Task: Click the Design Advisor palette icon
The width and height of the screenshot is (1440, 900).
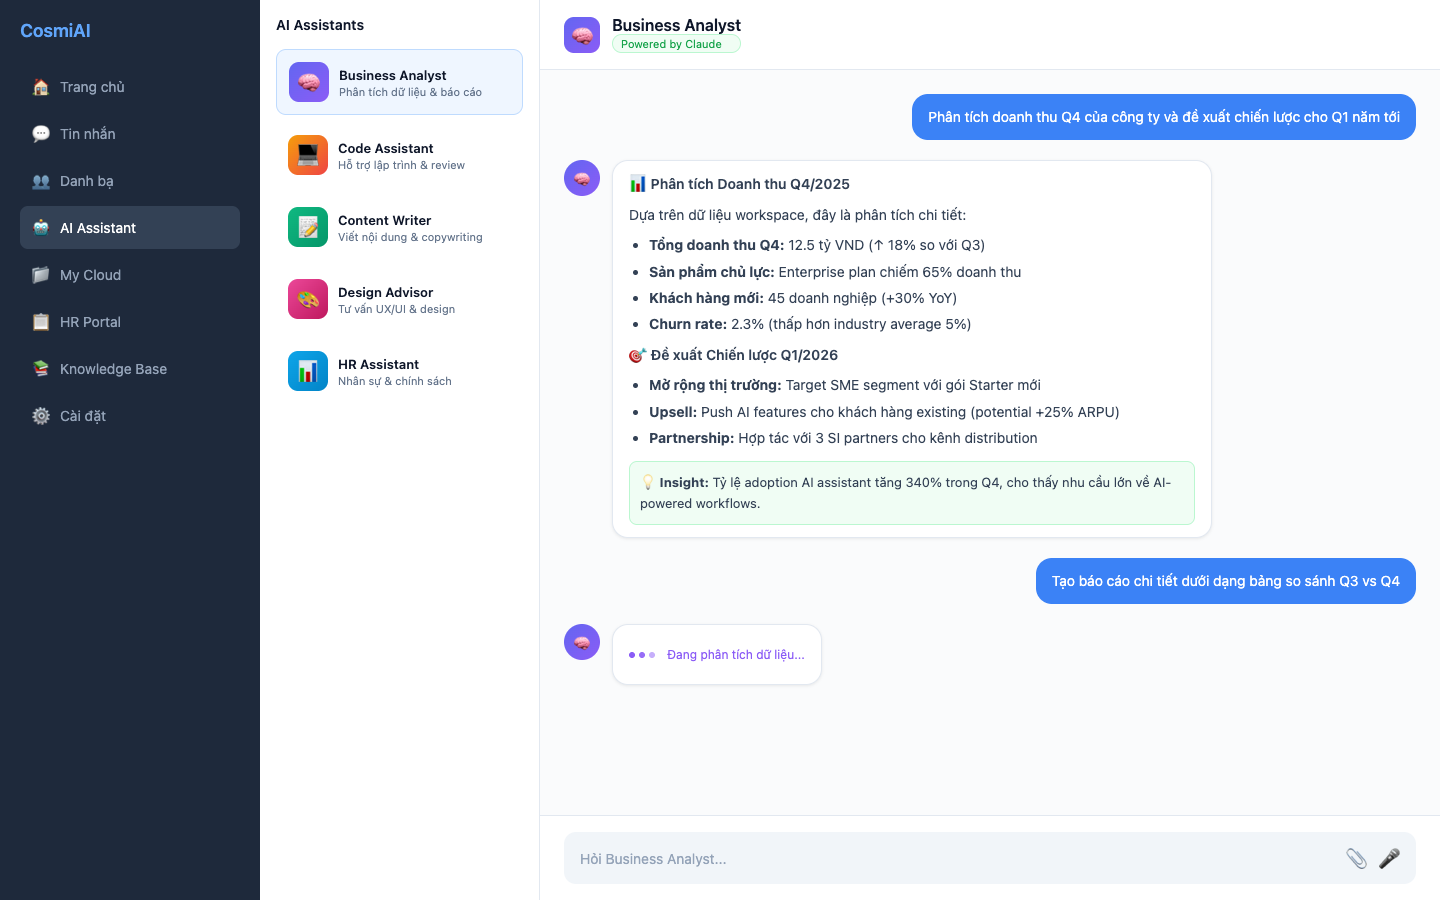Action: 308,299
